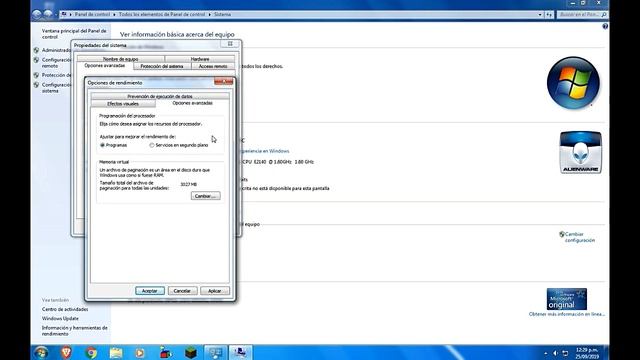Select 'Sistema' breadcrumb in address bar
The image size is (640, 360).
click(222, 14)
